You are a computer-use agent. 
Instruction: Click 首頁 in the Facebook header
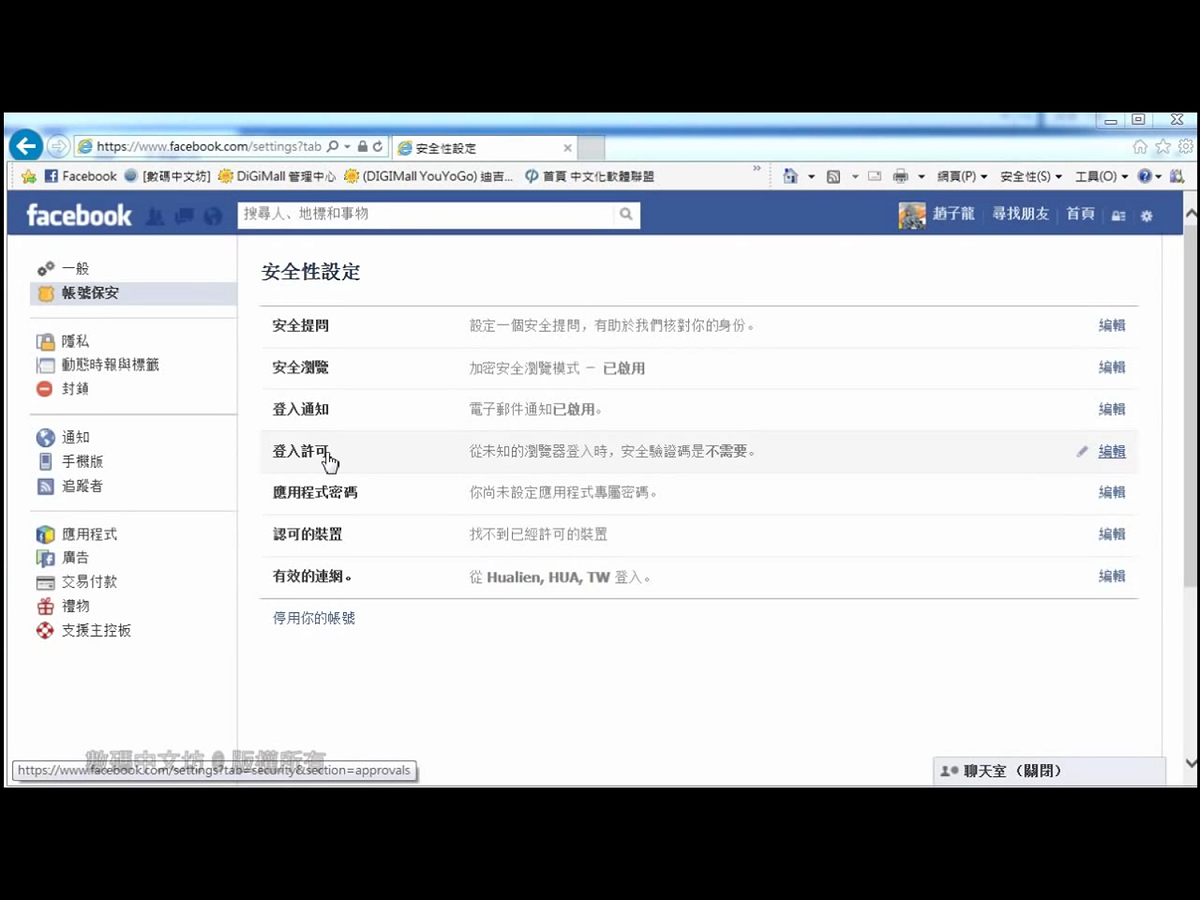pos(1080,214)
